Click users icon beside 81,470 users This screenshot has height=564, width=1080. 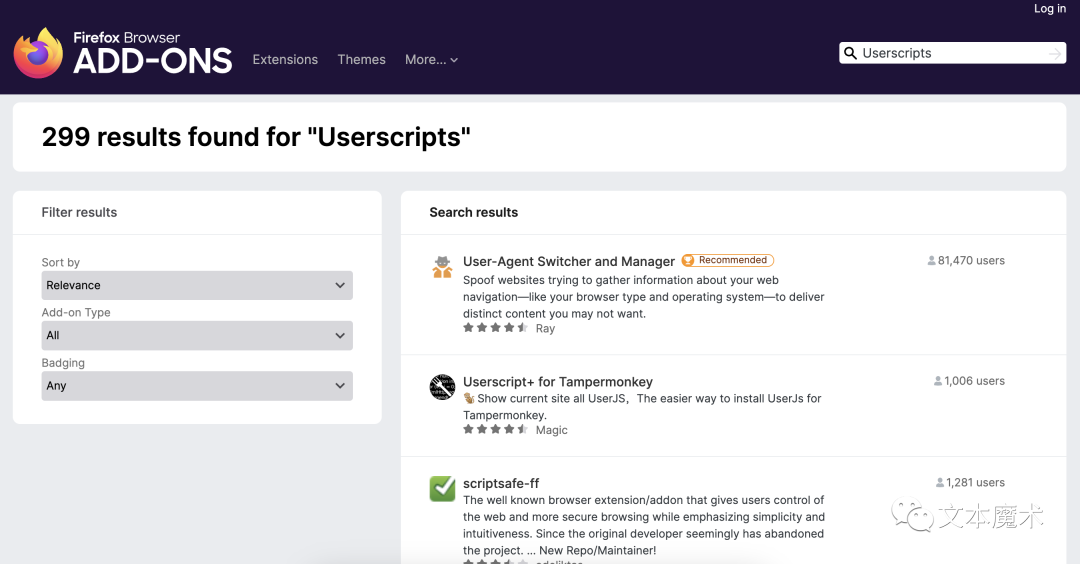pos(931,260)
